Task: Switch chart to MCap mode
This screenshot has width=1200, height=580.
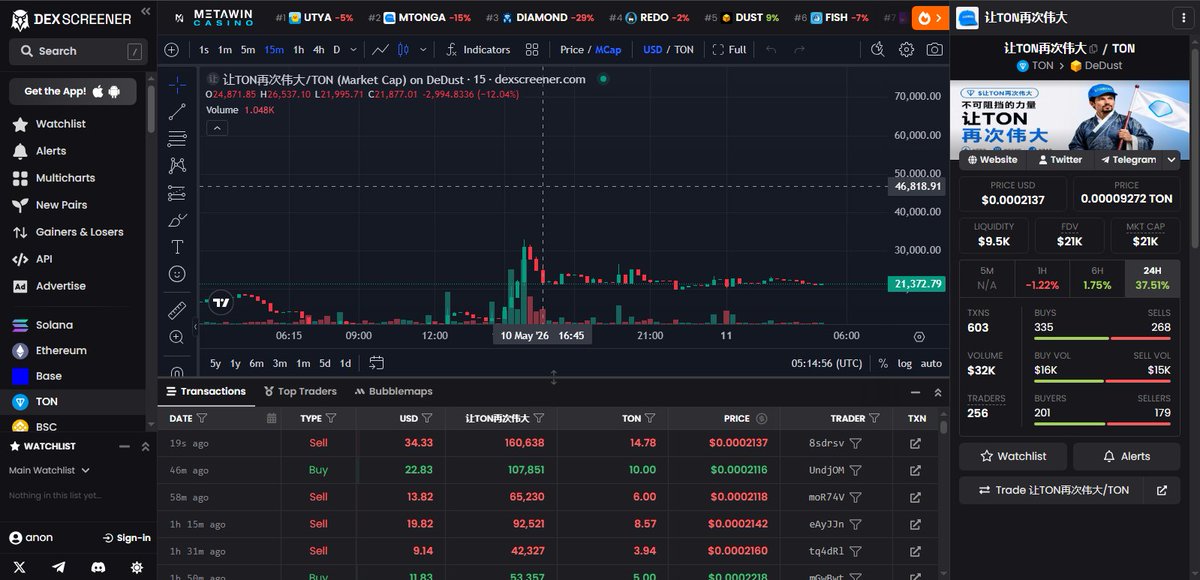Action: (x=608, y=49)
